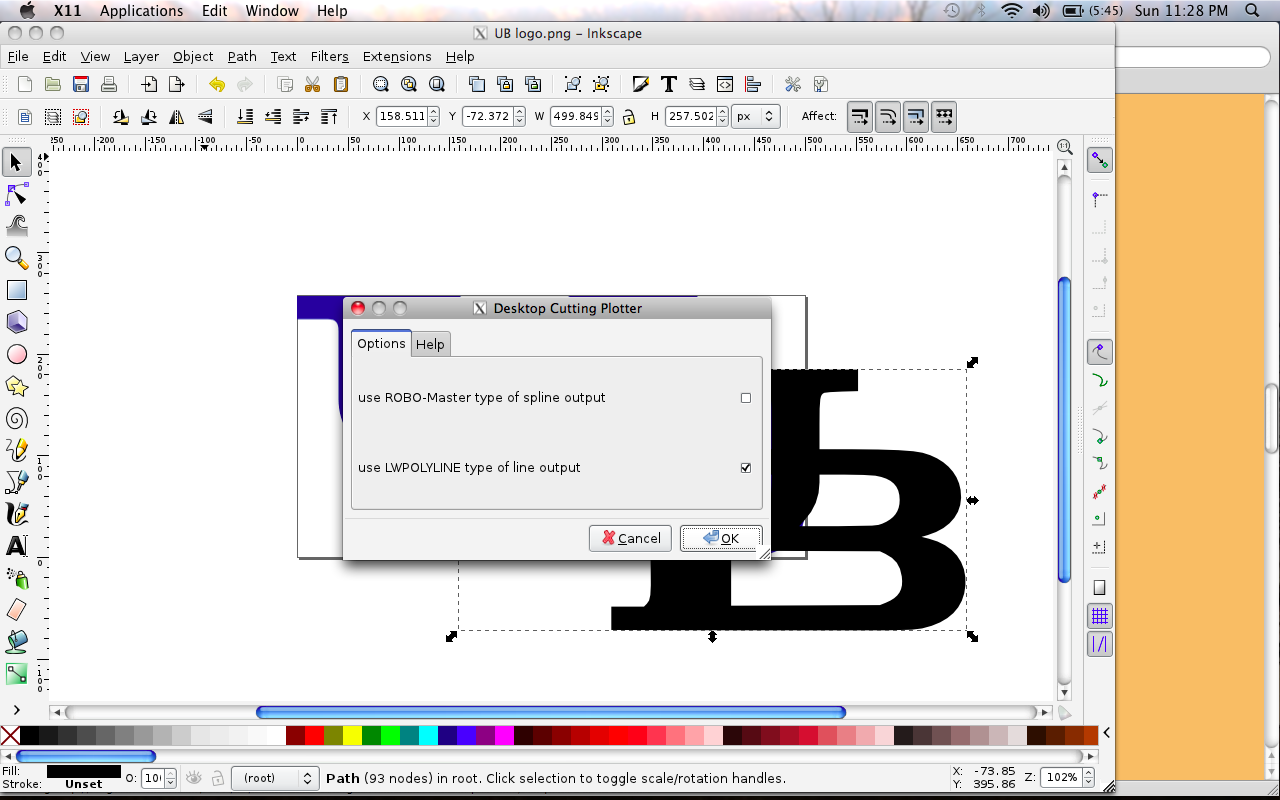Viewport: 1280px width, 800px height.
Task: Open the (root) layer dropdown
Action: (x=275, y=778)
